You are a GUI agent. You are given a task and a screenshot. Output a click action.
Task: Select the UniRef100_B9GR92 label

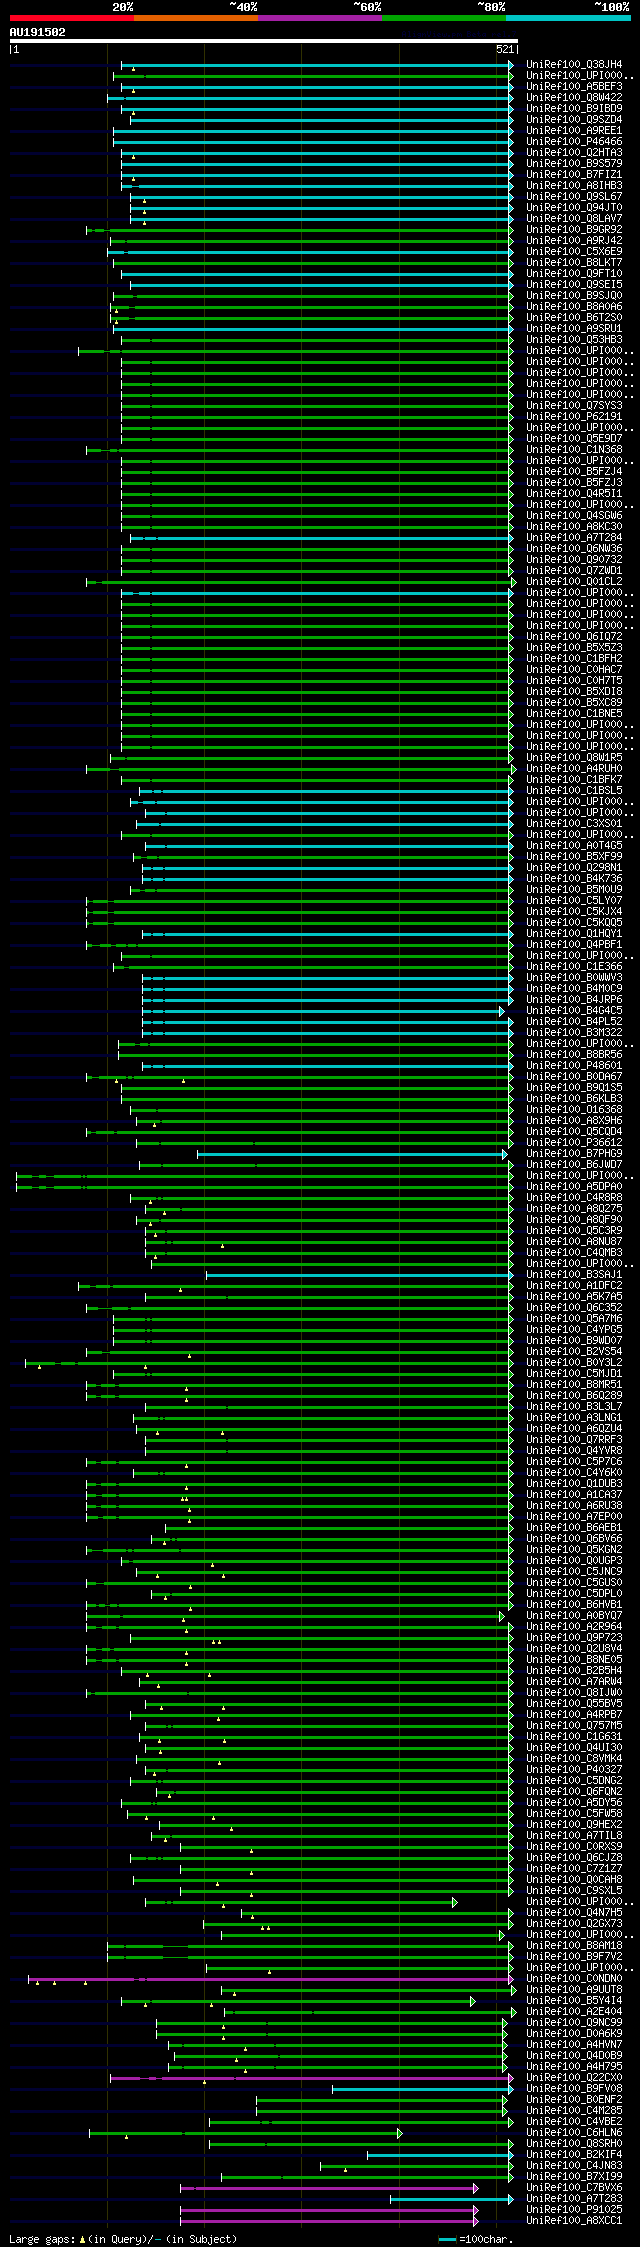tap(574, 230)
